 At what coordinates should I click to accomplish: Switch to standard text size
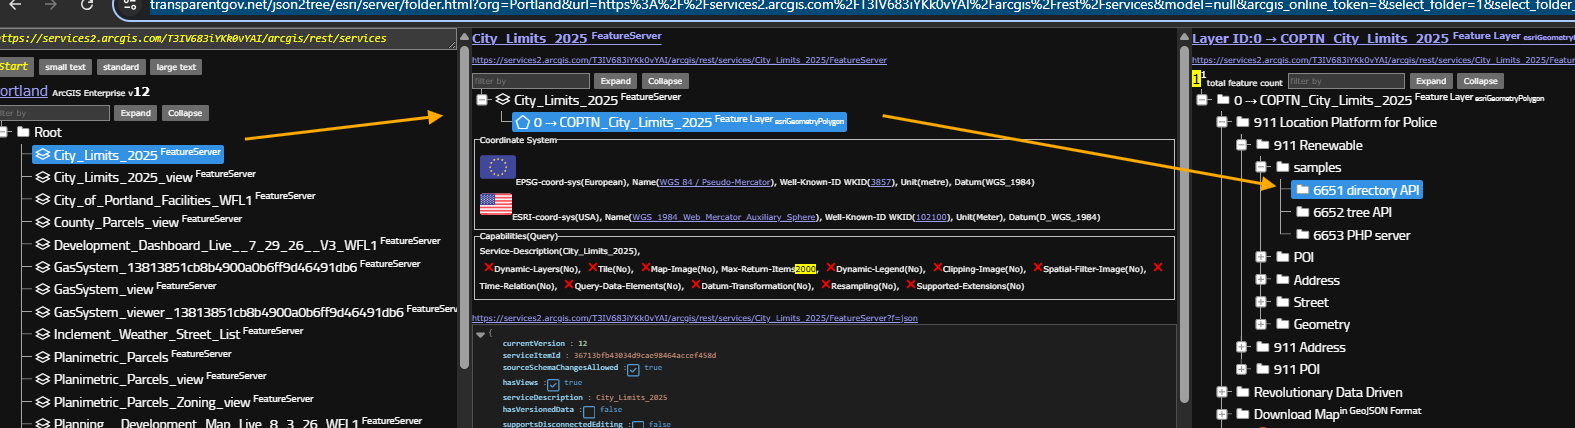(x=121, y=67)
